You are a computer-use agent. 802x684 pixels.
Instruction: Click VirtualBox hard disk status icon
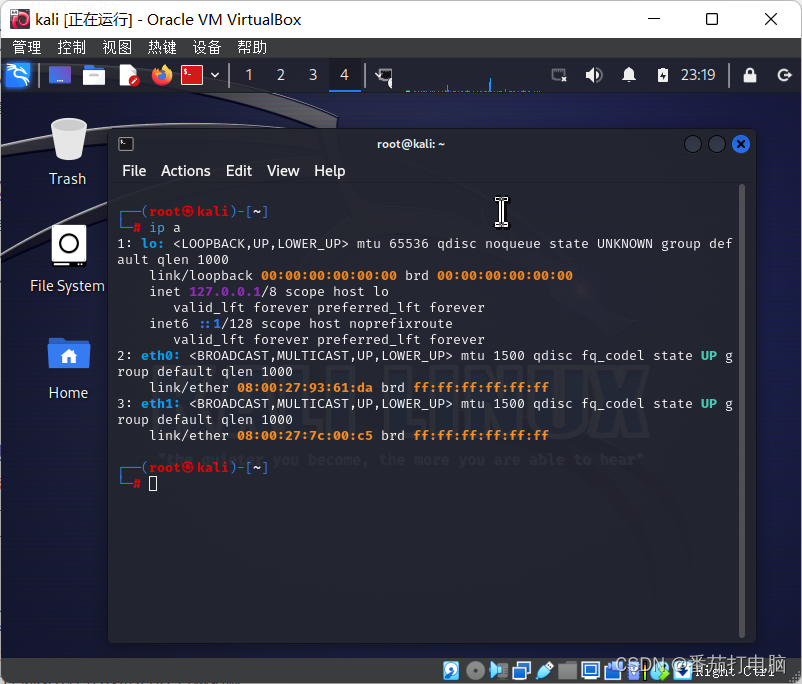click(x=451, y=670)
